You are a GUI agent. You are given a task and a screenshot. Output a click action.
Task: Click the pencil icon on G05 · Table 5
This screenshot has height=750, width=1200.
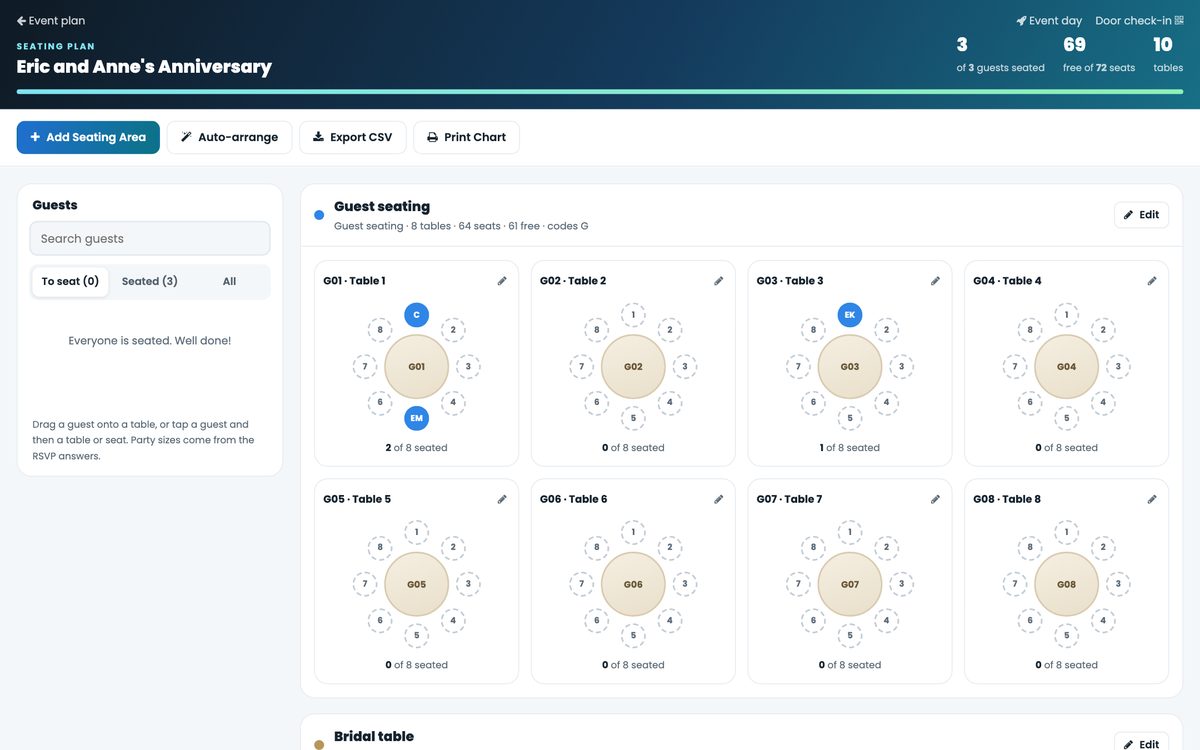[x=502, y=499]
